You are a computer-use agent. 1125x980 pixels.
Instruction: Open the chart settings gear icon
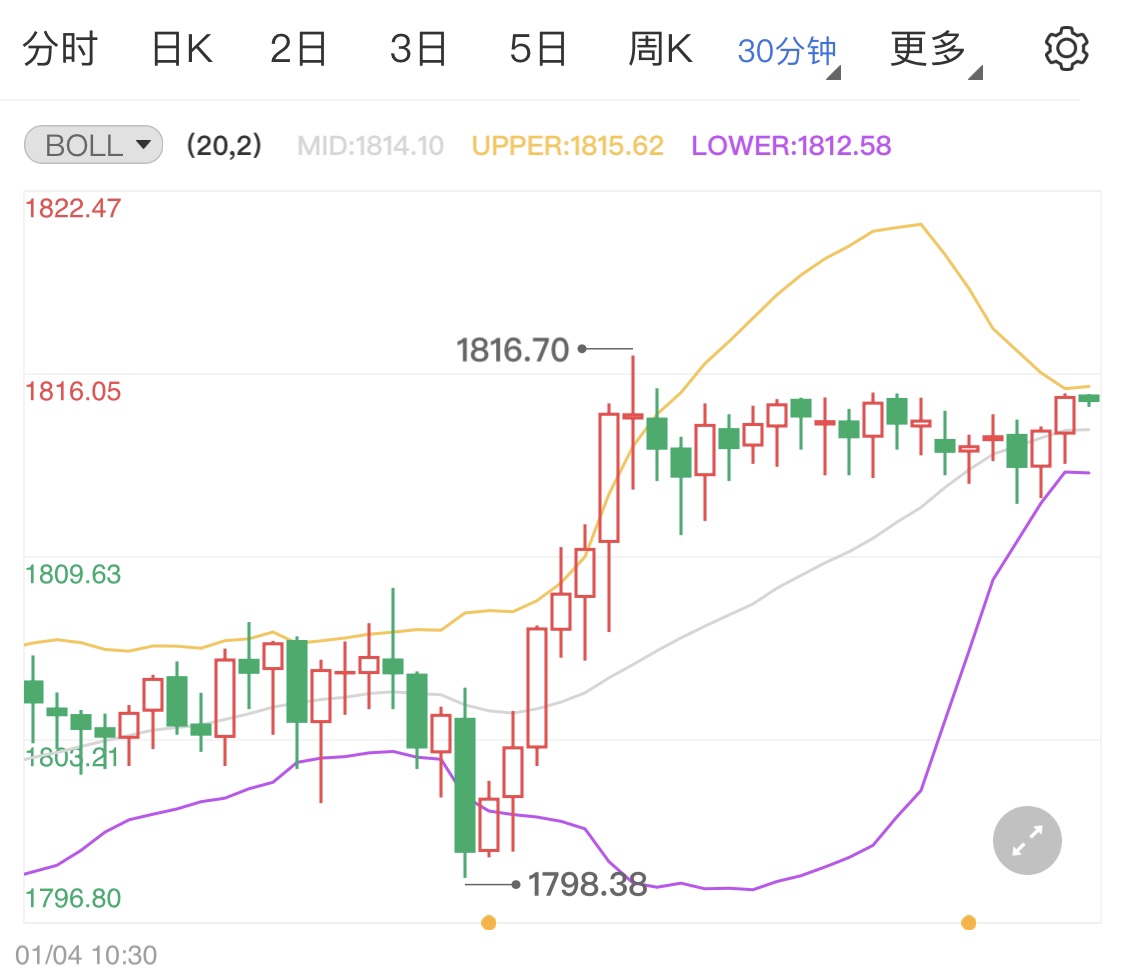pyautogui.click(x=1066, y=49)
